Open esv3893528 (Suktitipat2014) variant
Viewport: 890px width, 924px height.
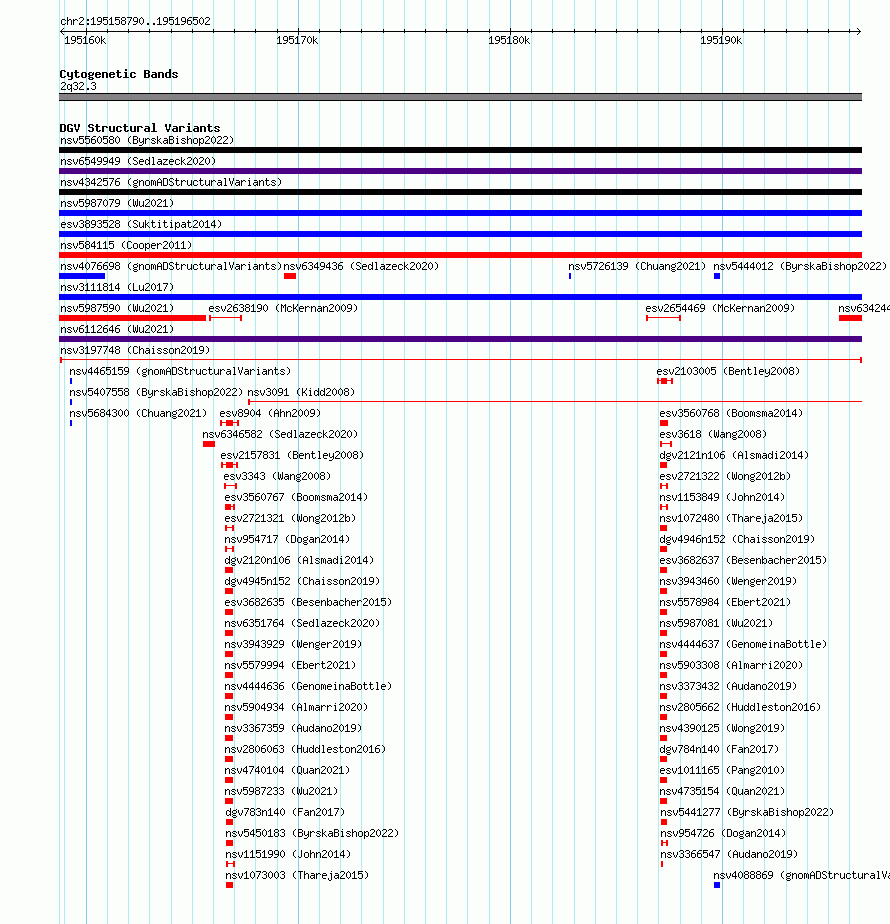(x=141, y=225)
